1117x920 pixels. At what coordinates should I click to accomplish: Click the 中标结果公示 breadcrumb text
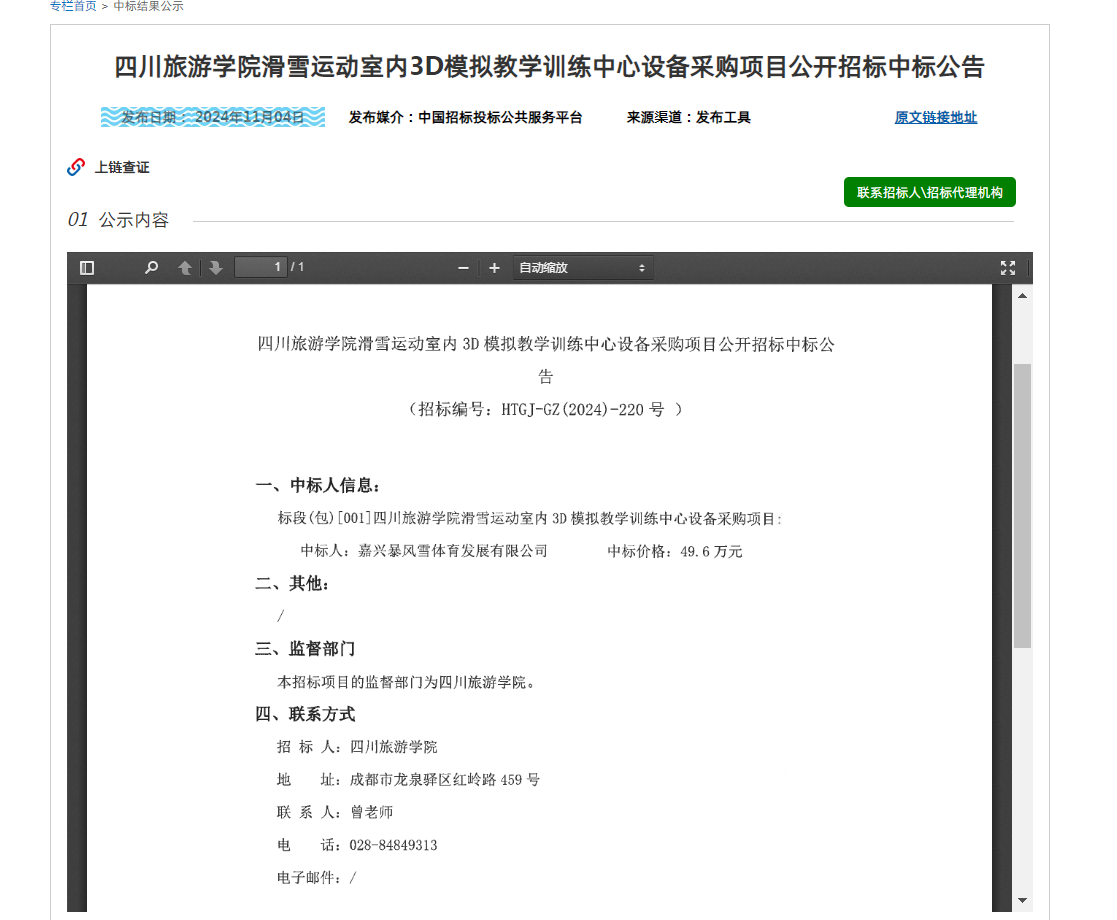(x=148, y=6)
